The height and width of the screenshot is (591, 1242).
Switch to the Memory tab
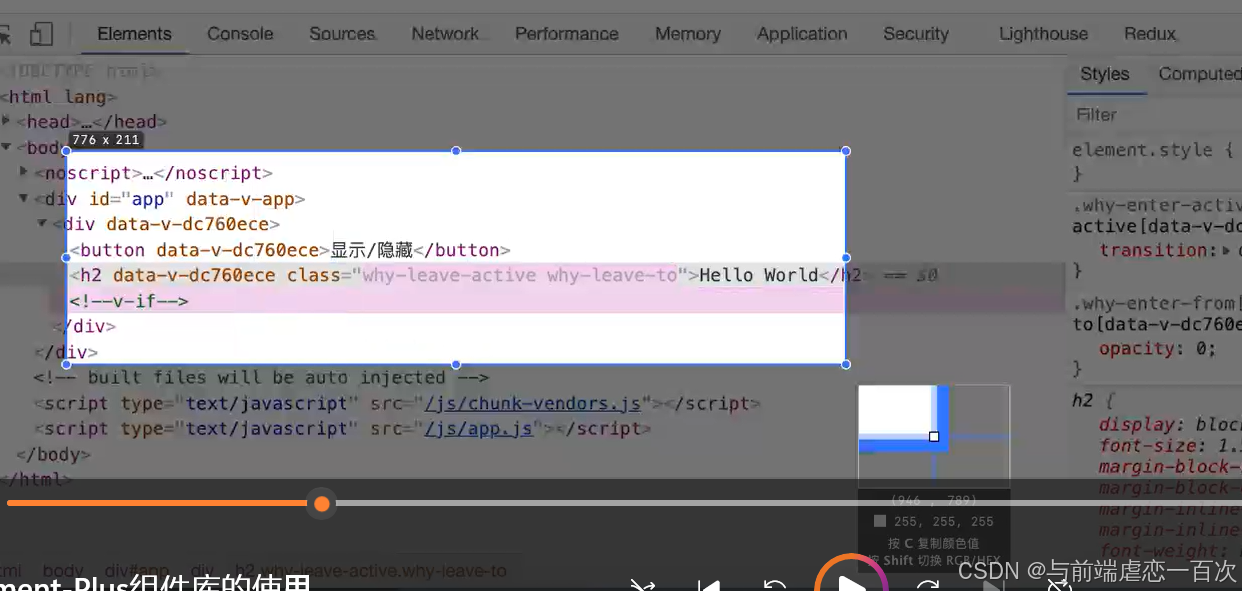pos(688,34)
